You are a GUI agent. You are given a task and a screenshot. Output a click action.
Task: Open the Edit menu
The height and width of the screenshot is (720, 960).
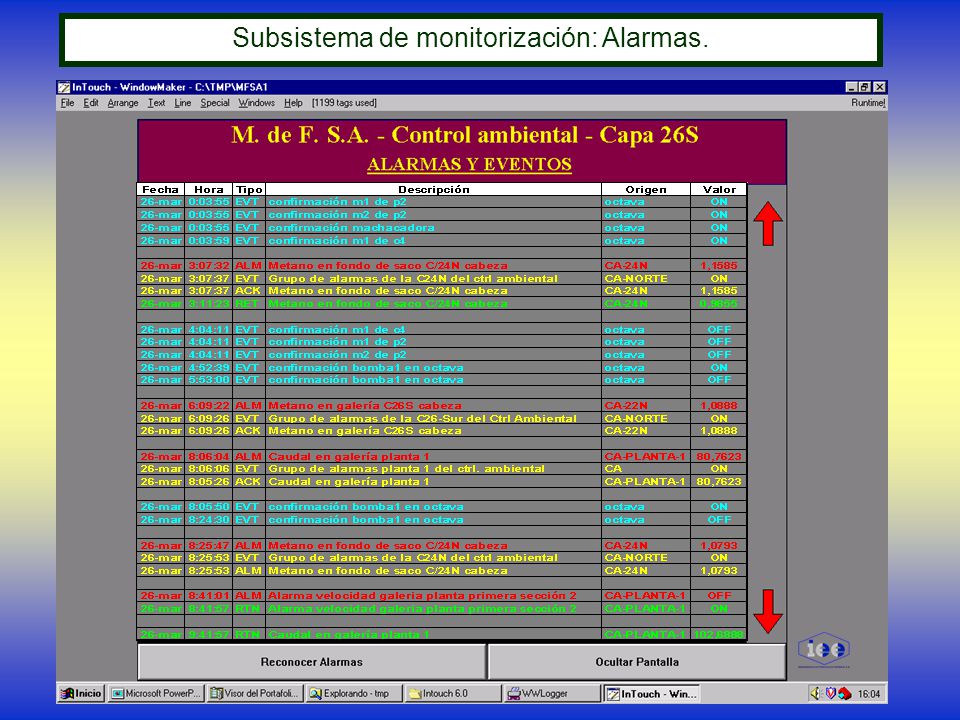point(91,103)
